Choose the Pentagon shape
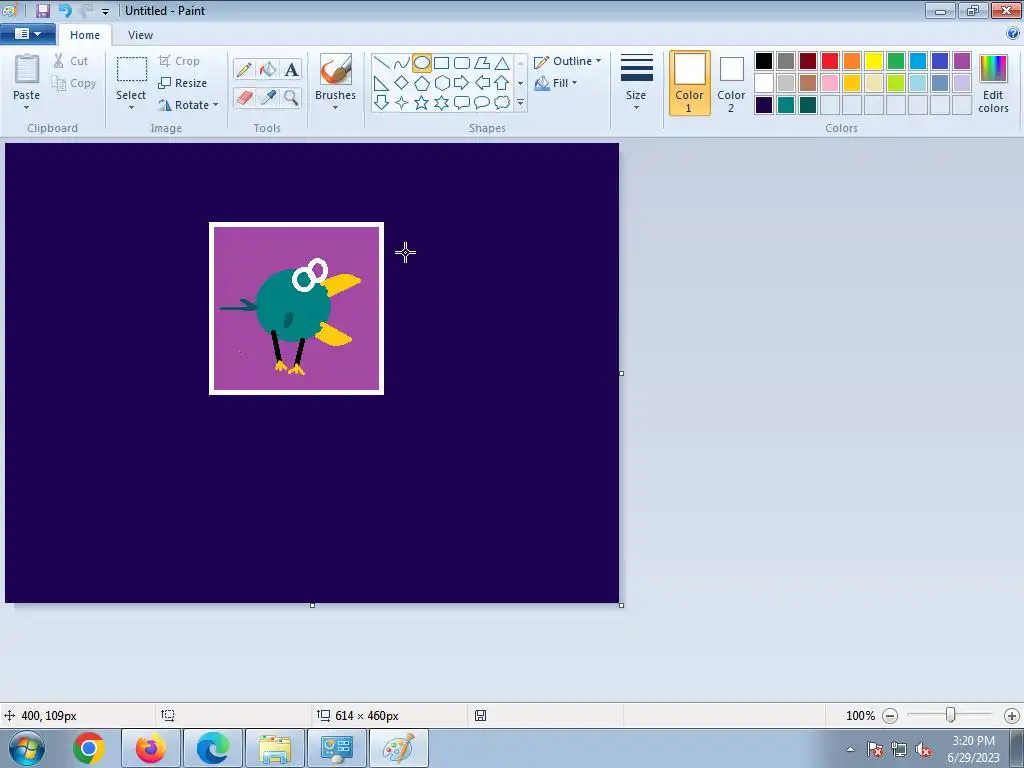This screenshot has width=1024, height=768. tap(422, 83)
